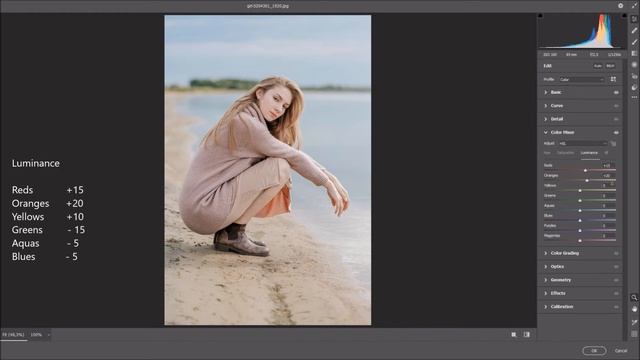640x360 pixels.
Task: Expand the Optics panel
Action: [x=546, y=267]
